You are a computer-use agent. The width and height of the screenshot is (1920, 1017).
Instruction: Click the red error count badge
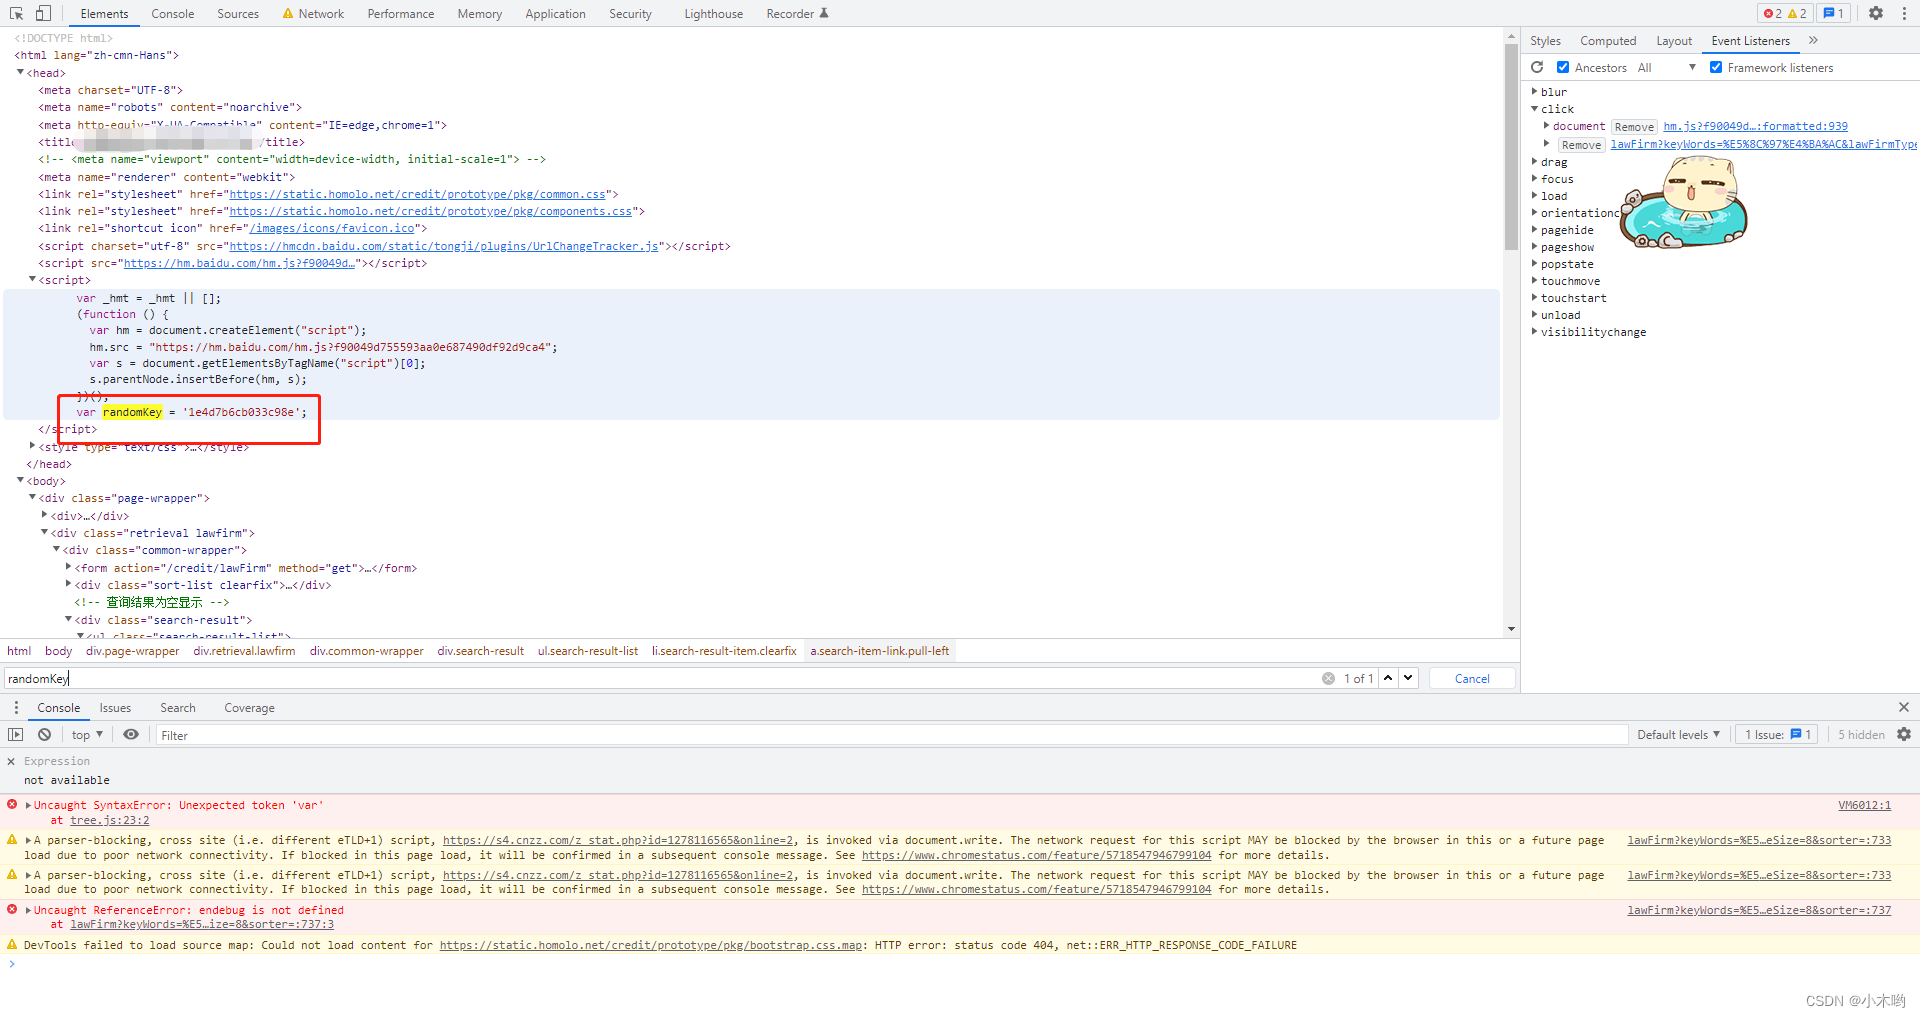[1773, 13]
